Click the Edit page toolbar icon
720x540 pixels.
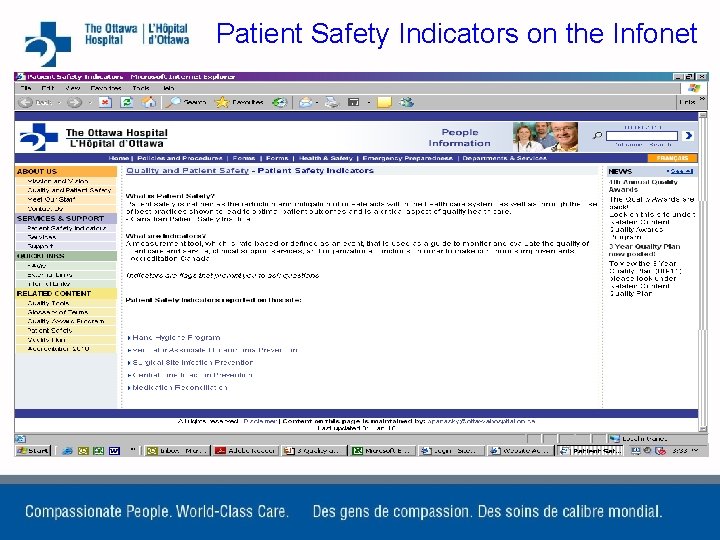(353, 102)
